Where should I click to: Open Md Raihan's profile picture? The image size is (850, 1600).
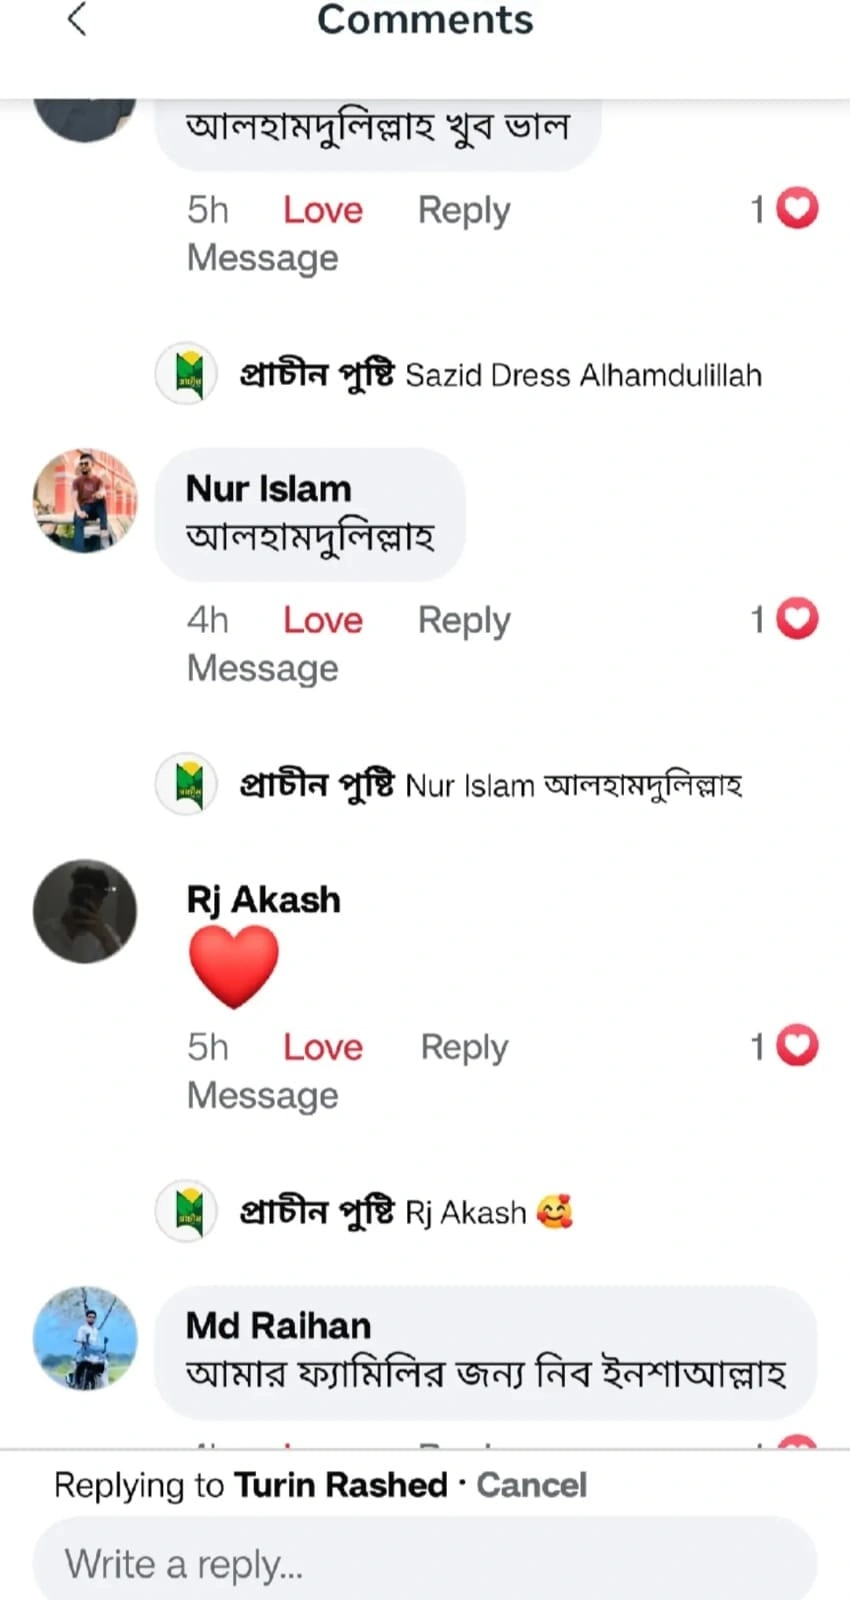coord(85,1338)
